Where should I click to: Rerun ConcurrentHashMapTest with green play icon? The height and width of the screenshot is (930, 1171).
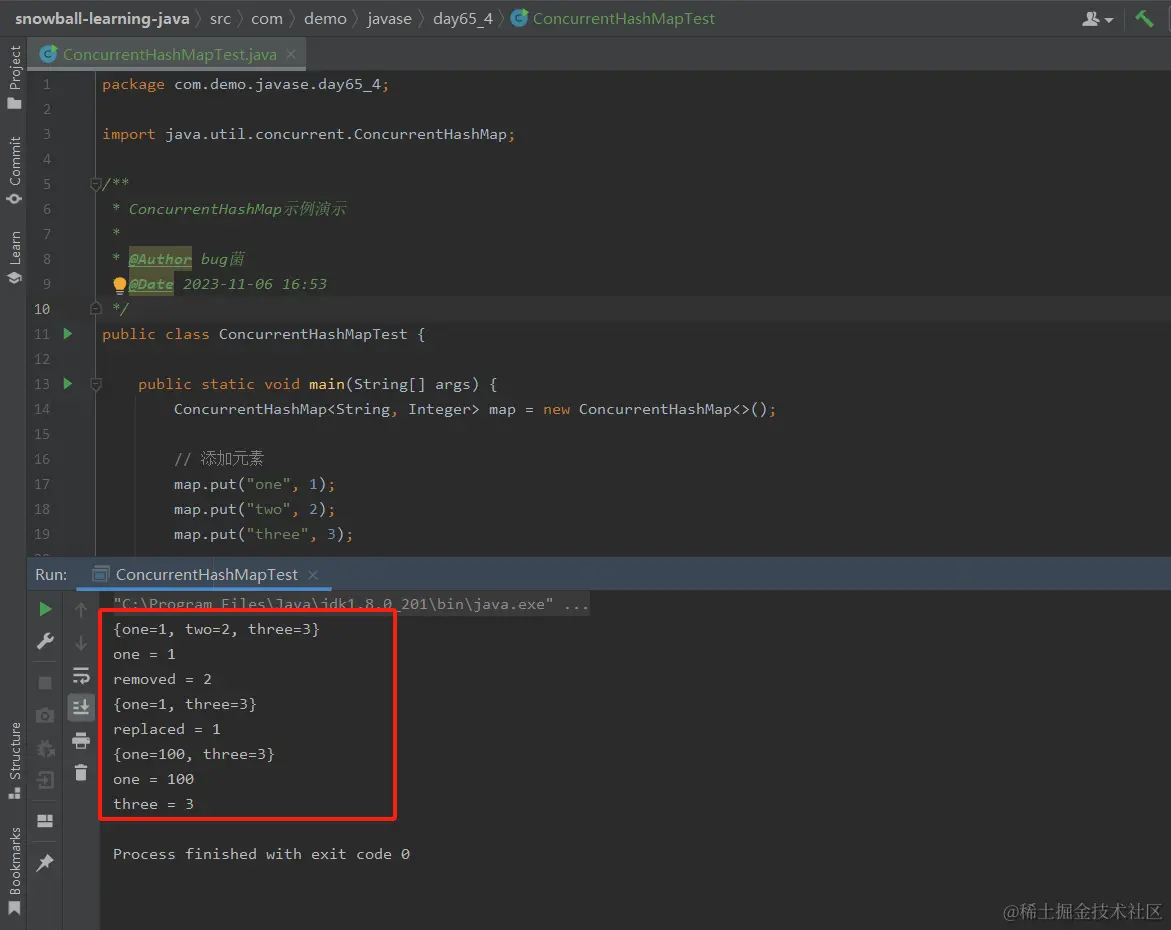click(45, 610)
